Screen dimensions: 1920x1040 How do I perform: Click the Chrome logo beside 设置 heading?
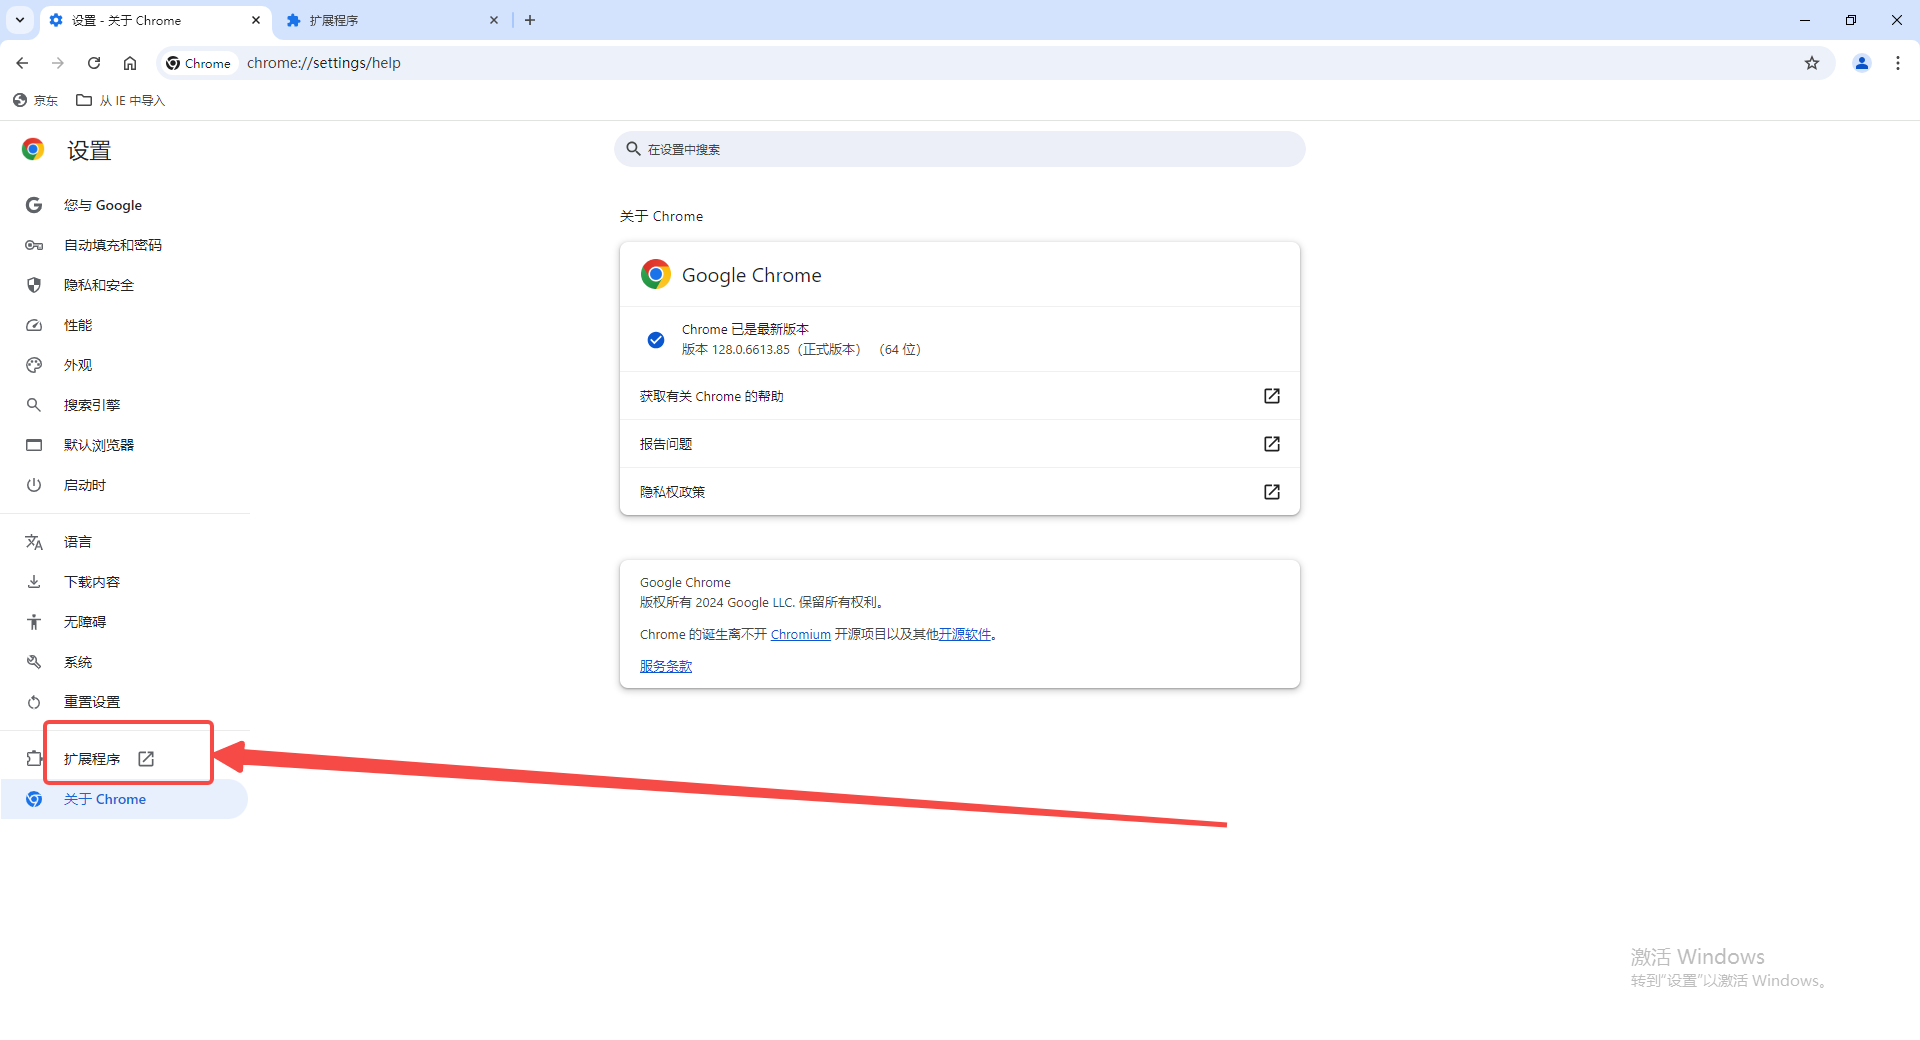tap(33, 150)
